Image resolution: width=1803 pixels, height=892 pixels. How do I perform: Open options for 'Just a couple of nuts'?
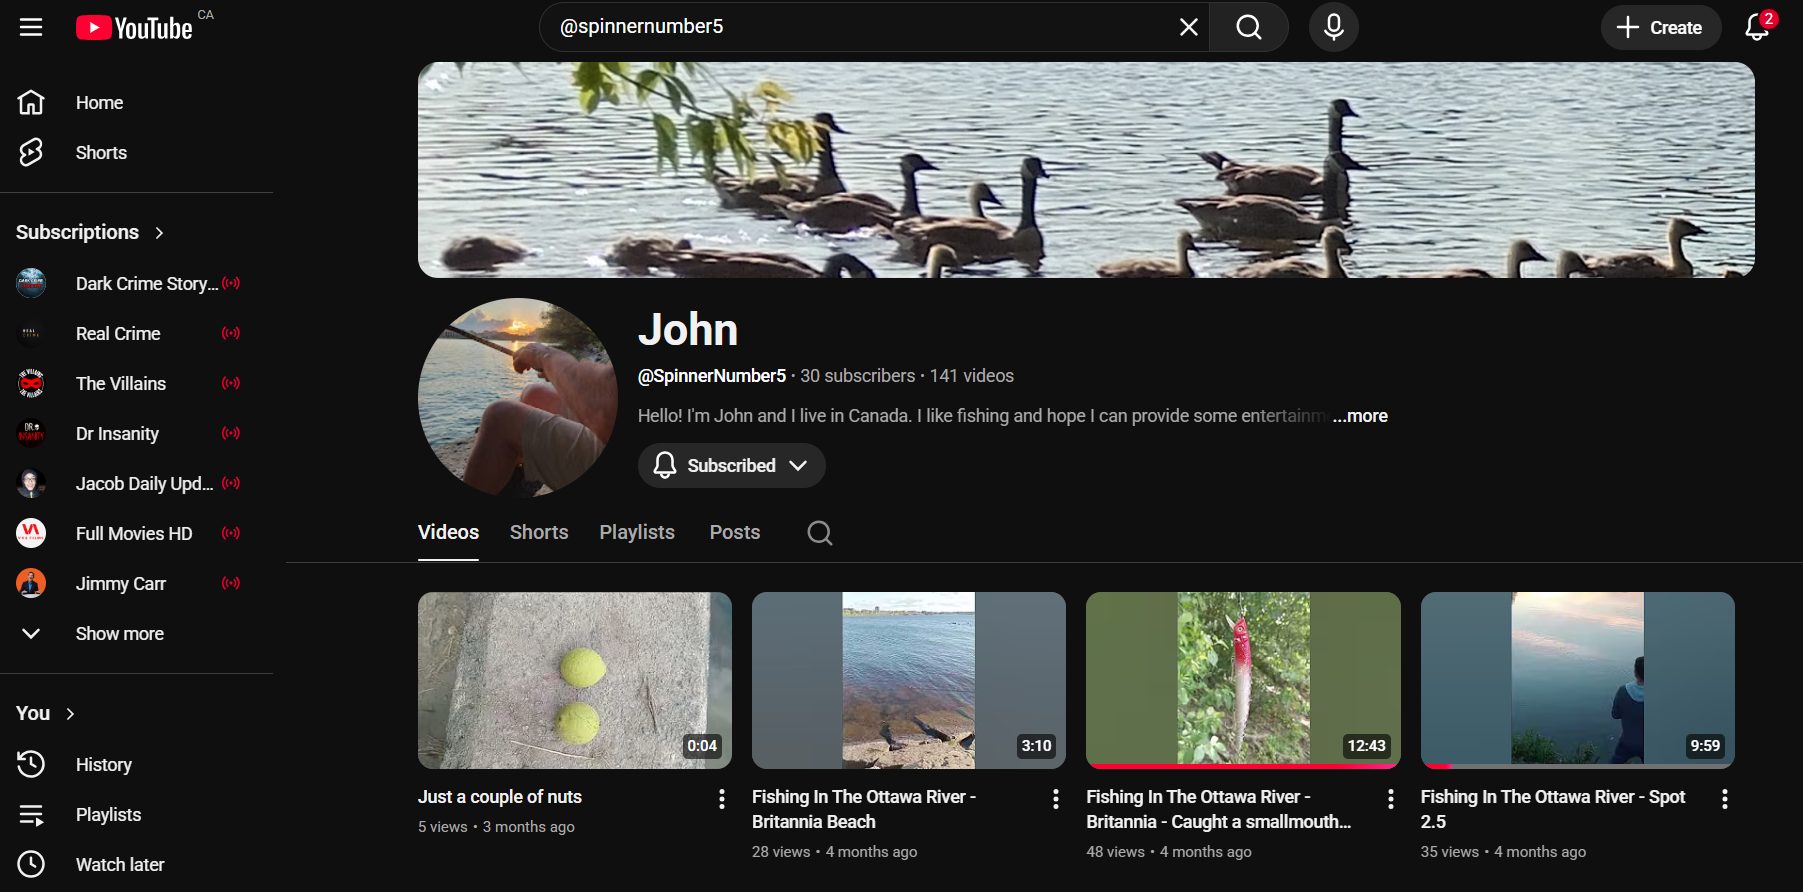coord(721,798)
